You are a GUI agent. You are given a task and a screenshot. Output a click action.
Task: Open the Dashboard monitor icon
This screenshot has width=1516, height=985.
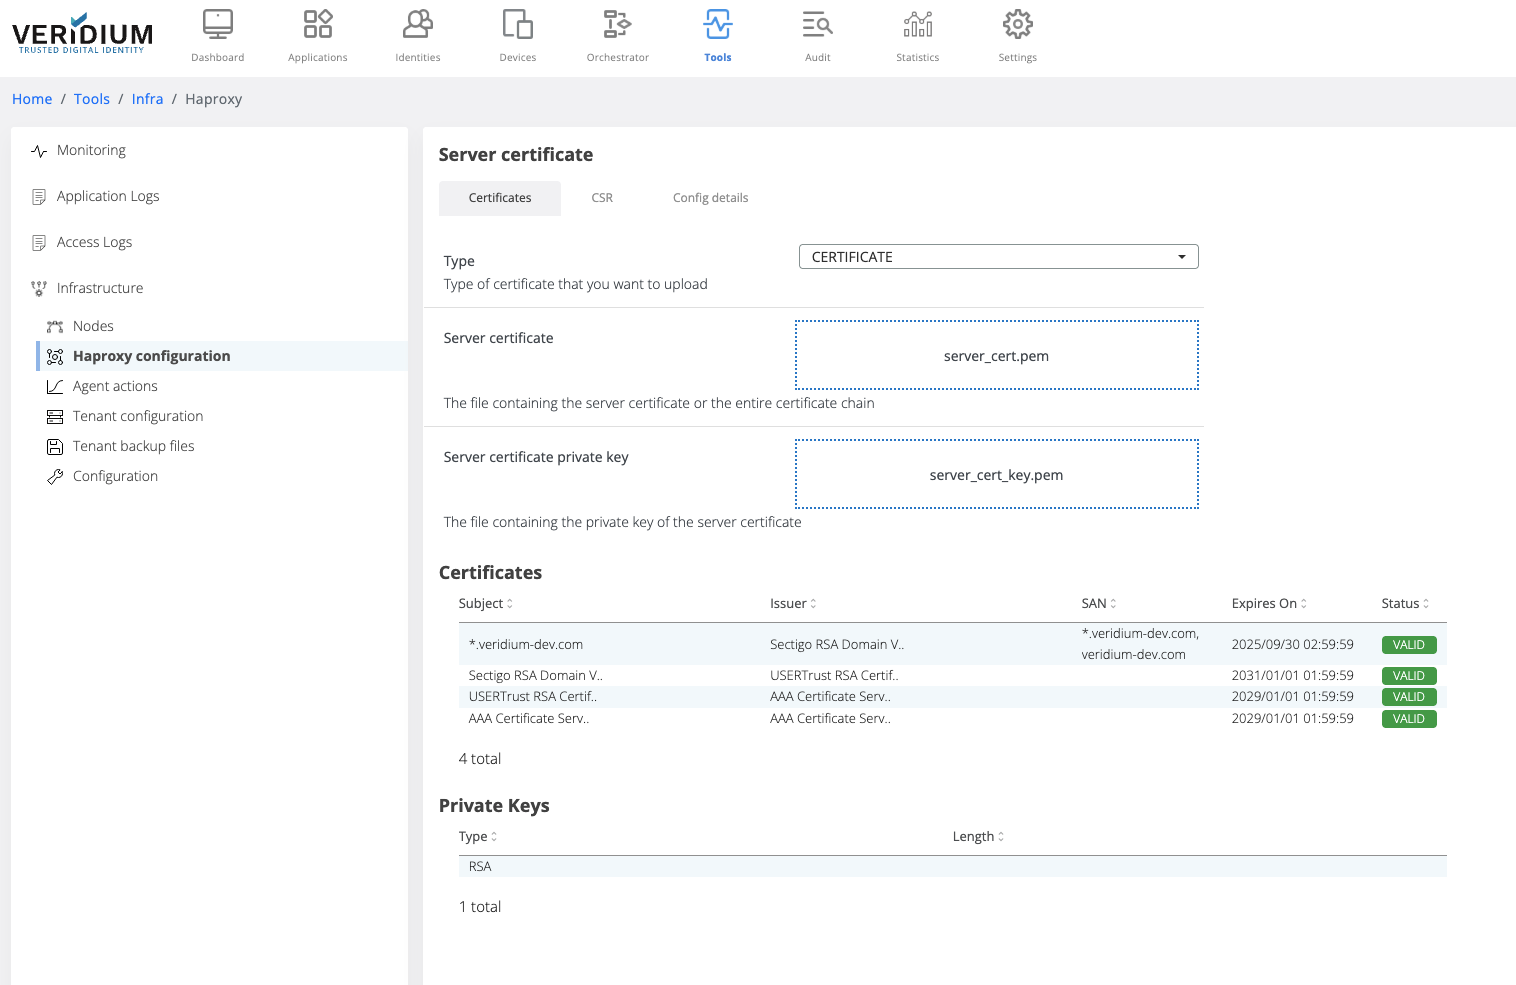pyautogui.click(x=217, y=24)
